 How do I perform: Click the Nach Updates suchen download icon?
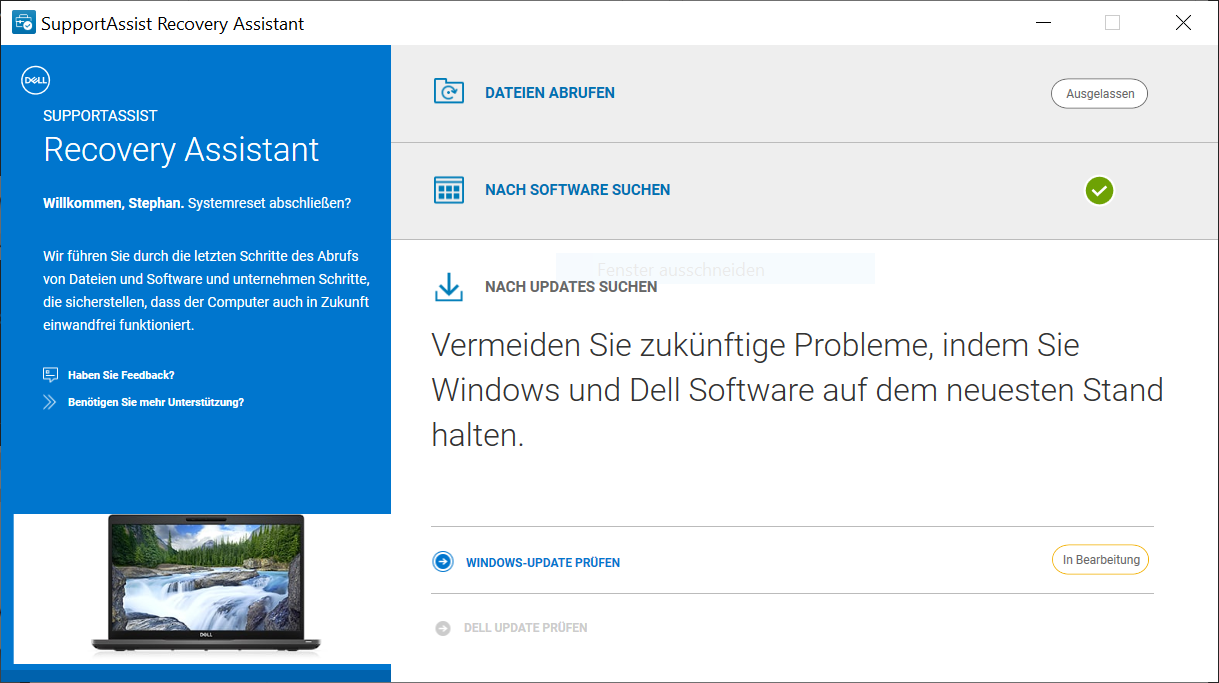point(449,287)
